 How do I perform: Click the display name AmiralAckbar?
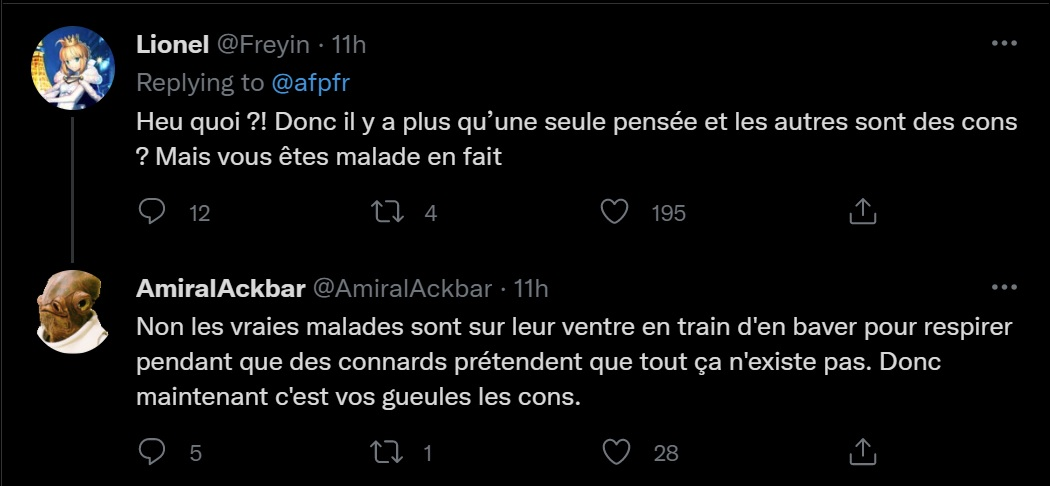[x=220, y=289]
